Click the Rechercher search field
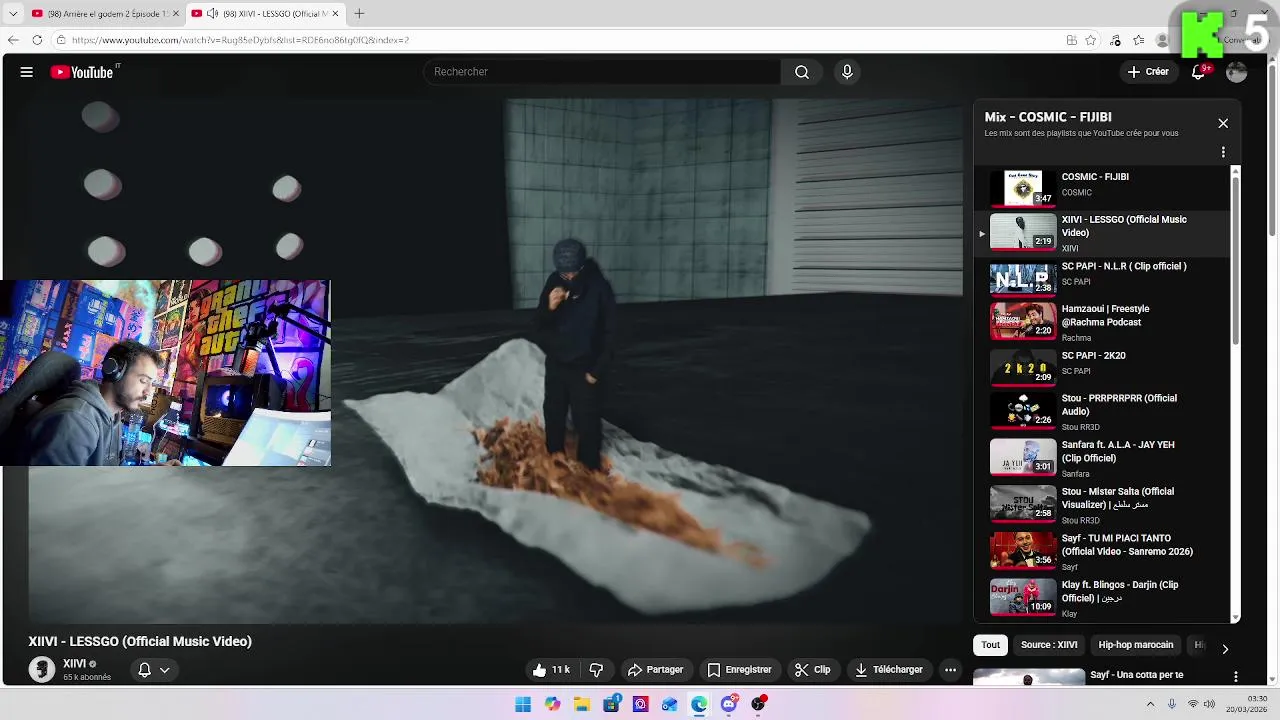1280x720 pixels. [x=602, y=72]
